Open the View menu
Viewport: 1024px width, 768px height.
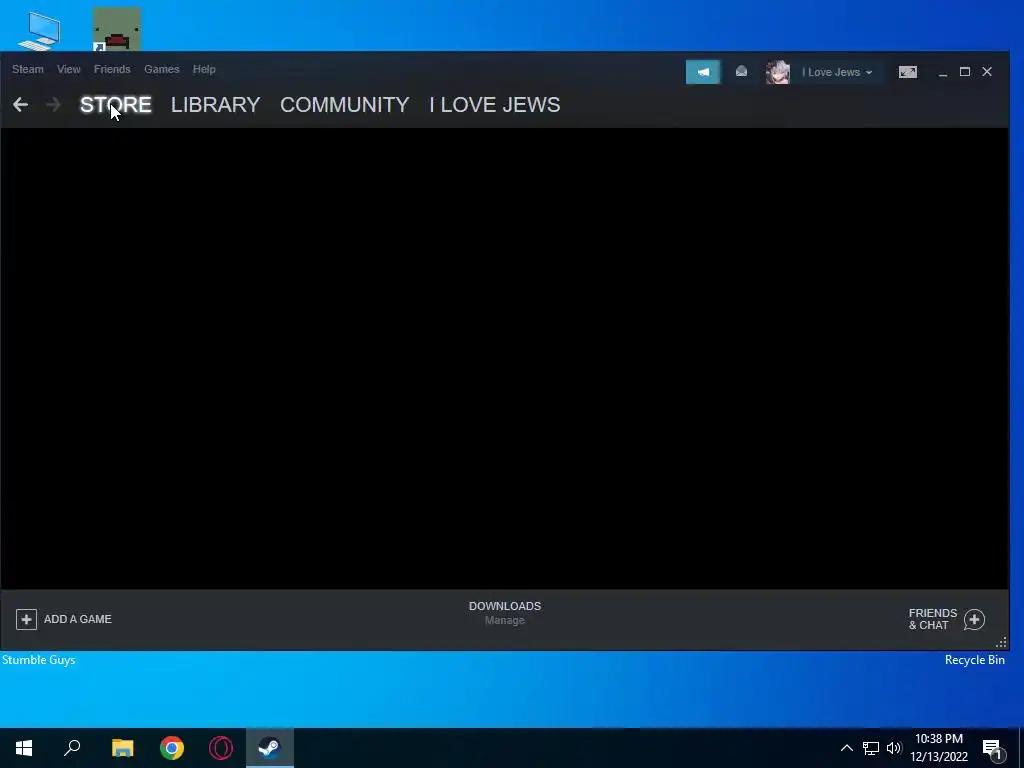point(69,69)
